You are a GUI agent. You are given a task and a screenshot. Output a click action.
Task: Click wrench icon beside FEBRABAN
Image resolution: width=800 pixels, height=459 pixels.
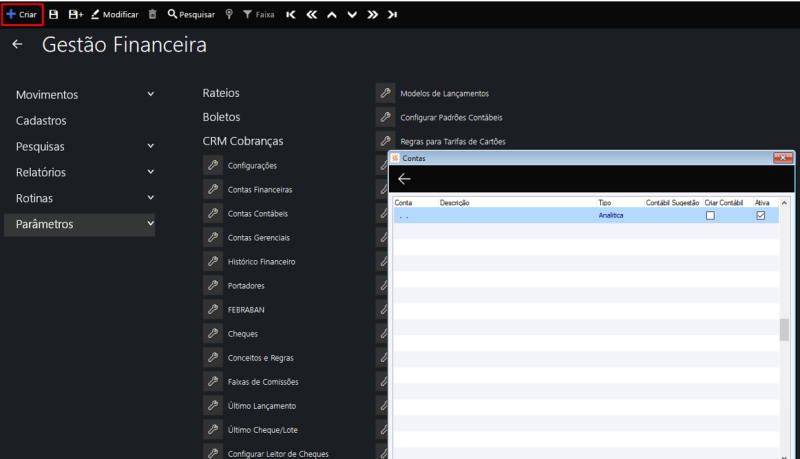(213, 309)
